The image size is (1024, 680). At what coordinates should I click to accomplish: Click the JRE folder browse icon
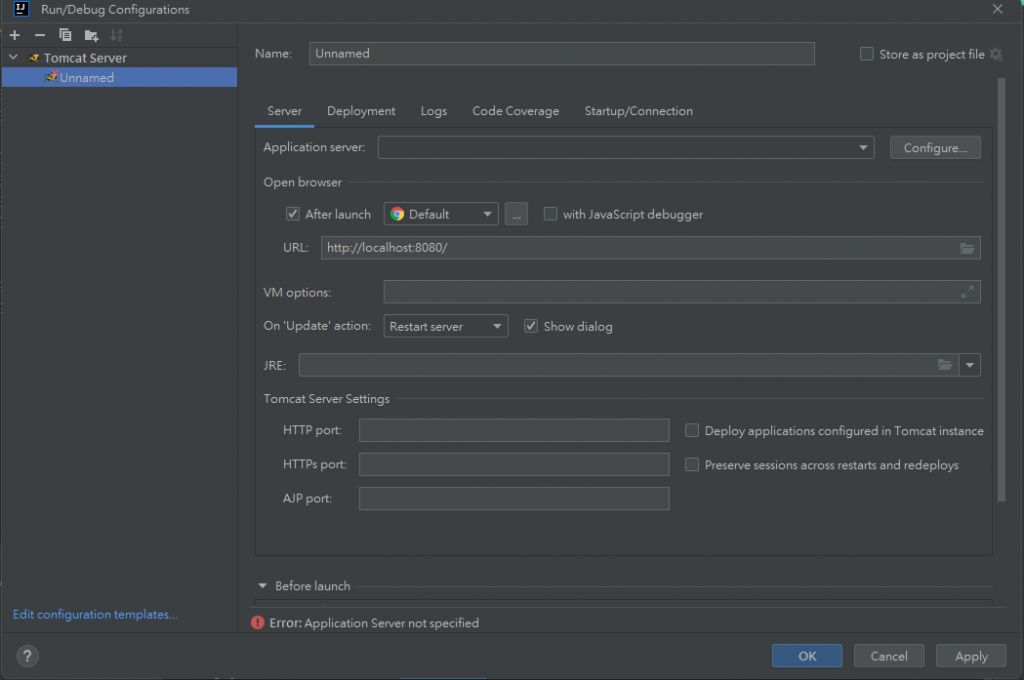coord(945,365)
